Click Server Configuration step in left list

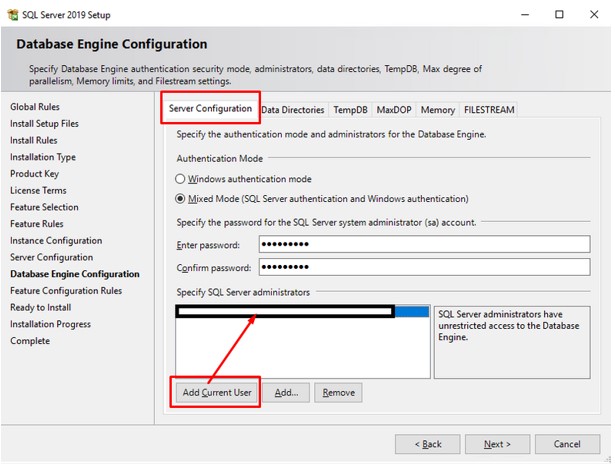[x=52, y=257]
